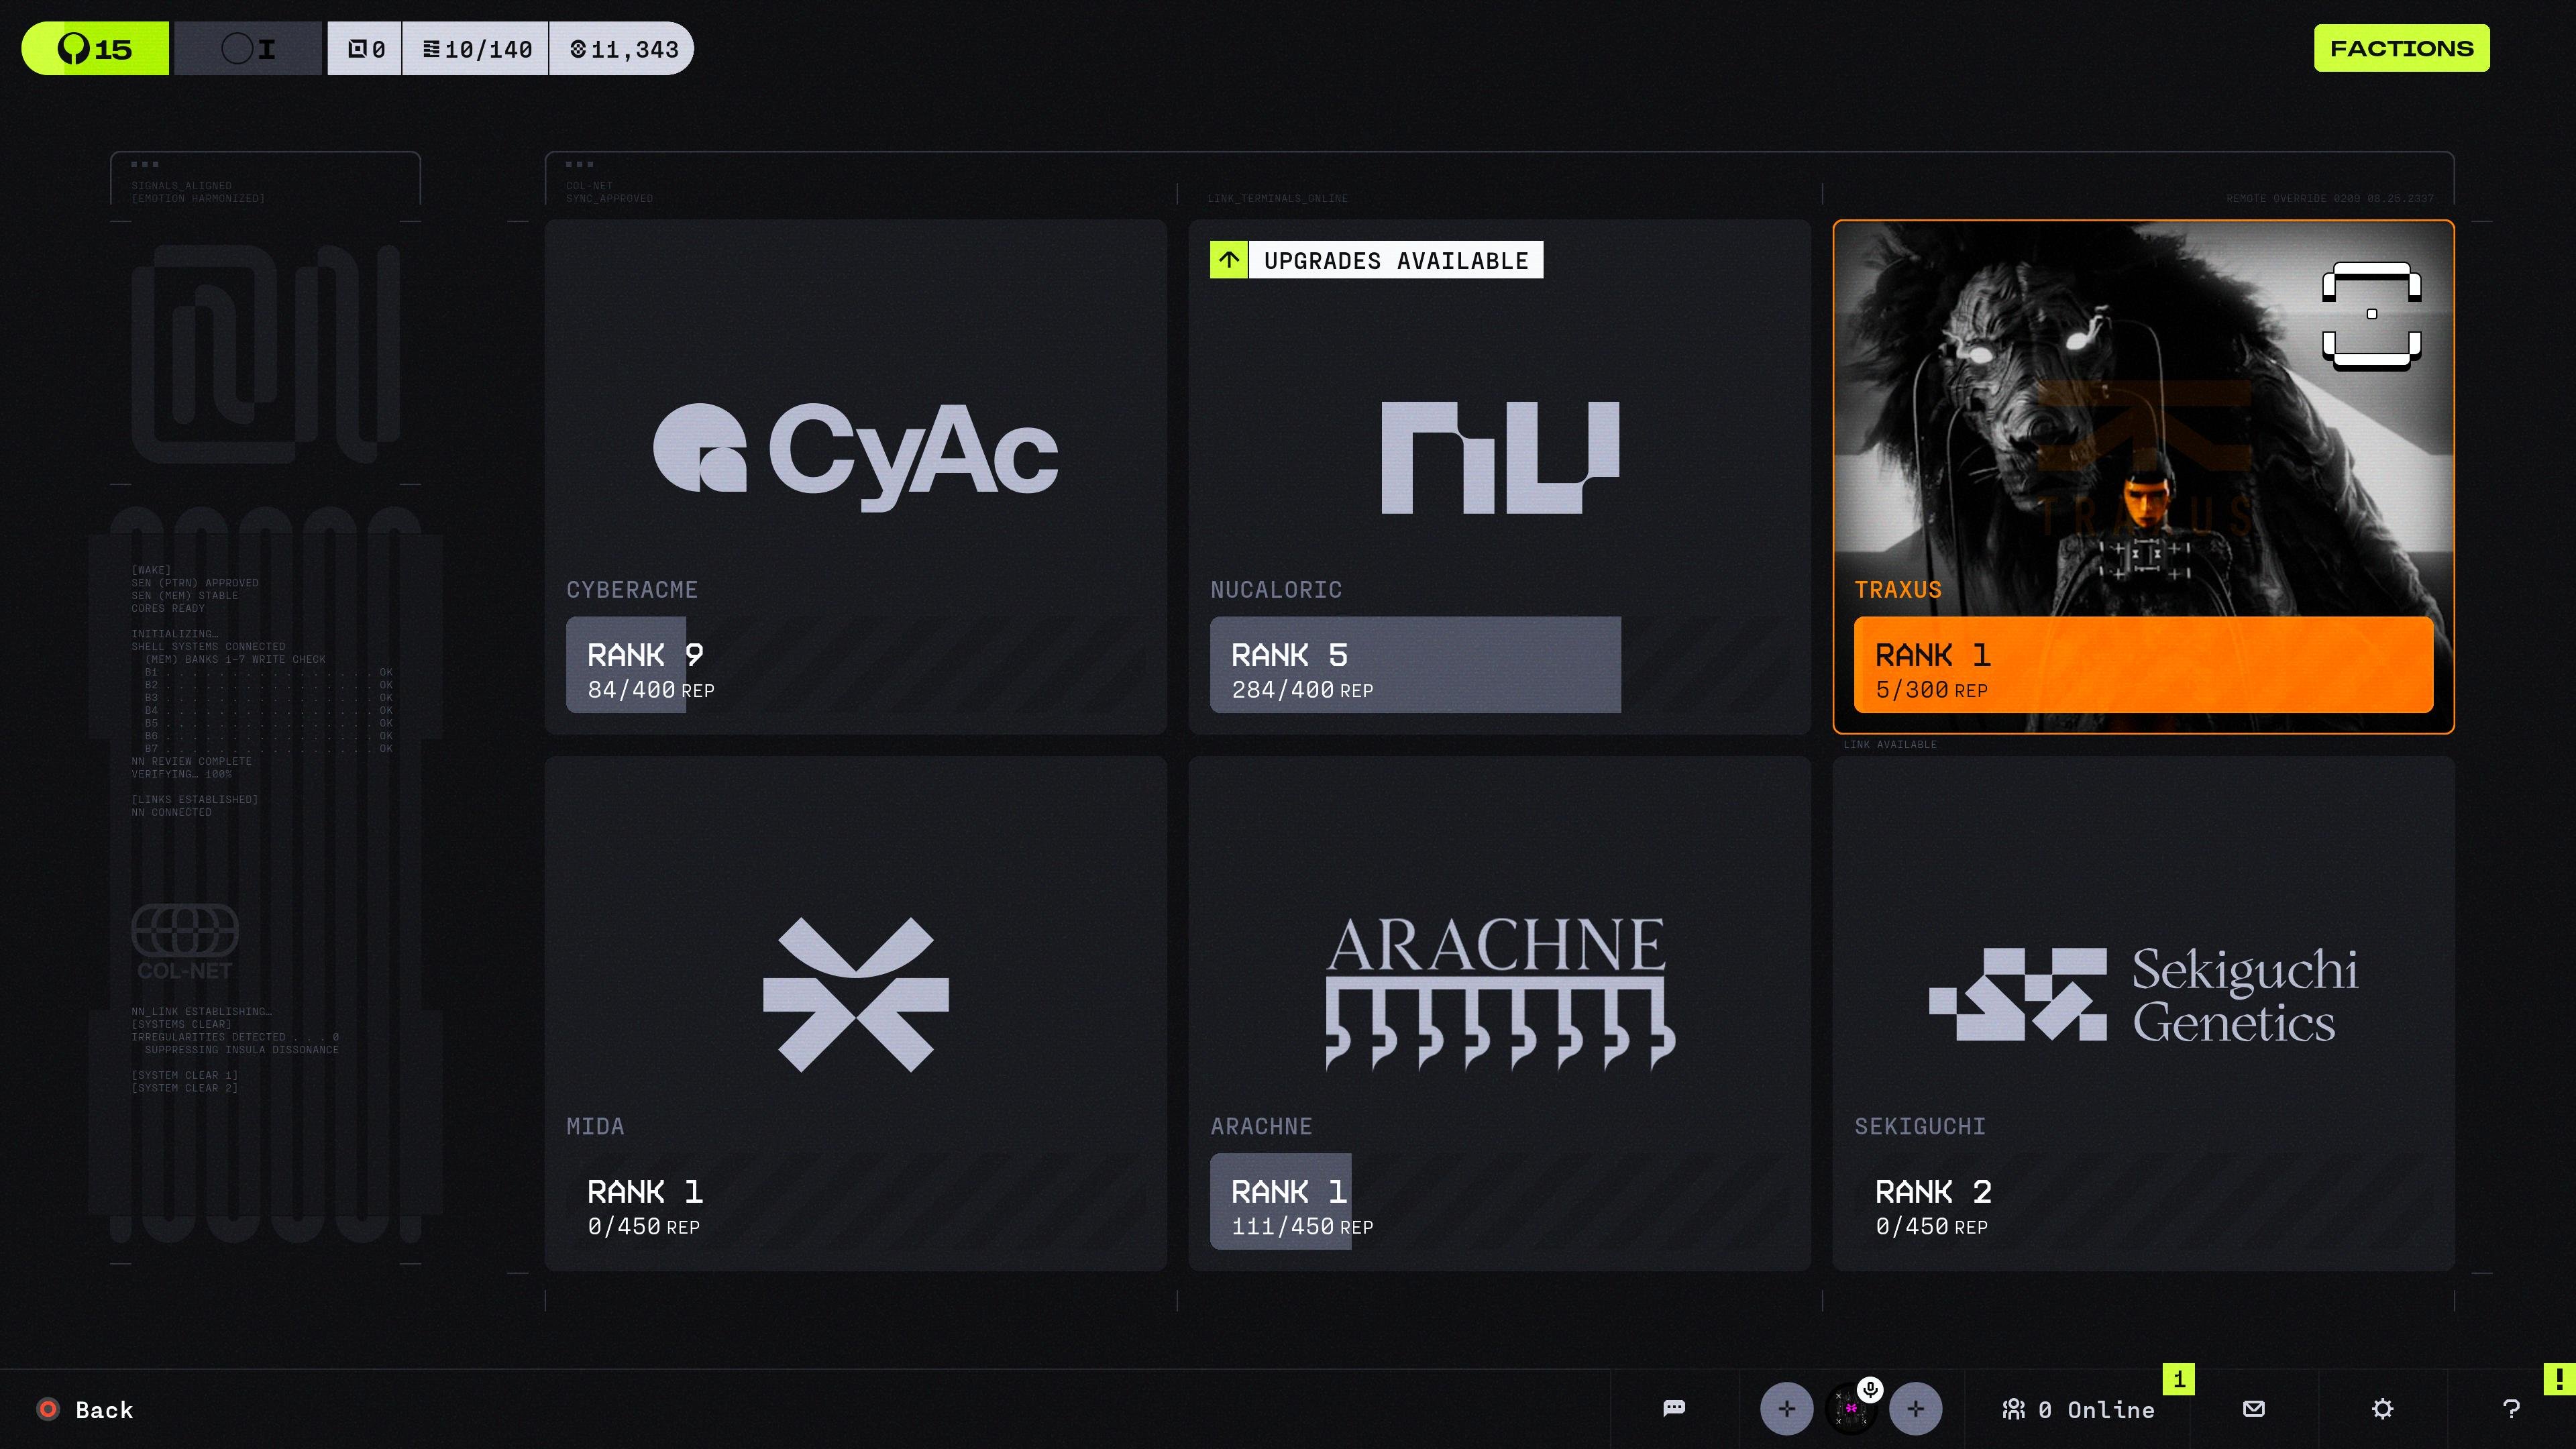2576x1449 pixels.
Task: Click the season rank I indicator
Action: 248,48
